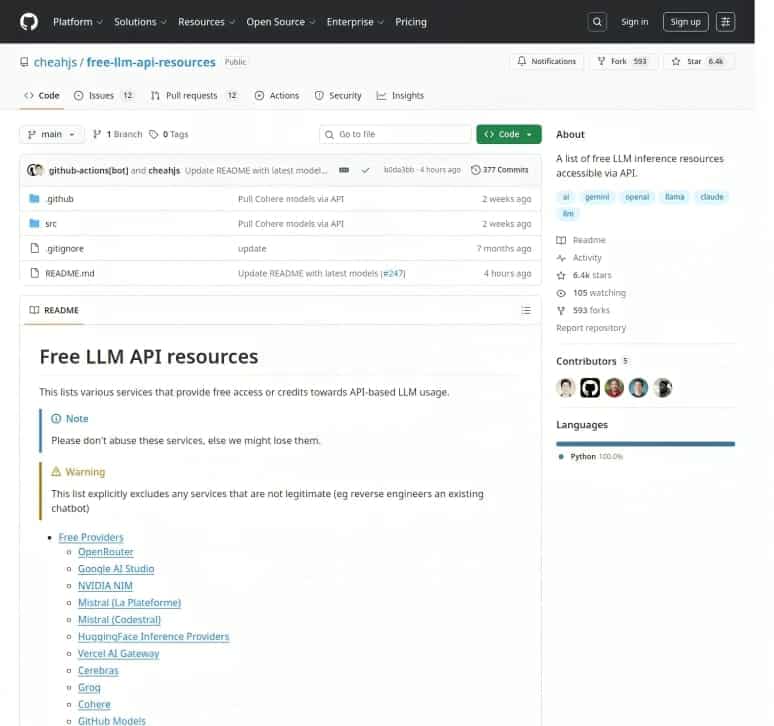Click the .github folder icon

pyautogui.click(x=34, y=199)
